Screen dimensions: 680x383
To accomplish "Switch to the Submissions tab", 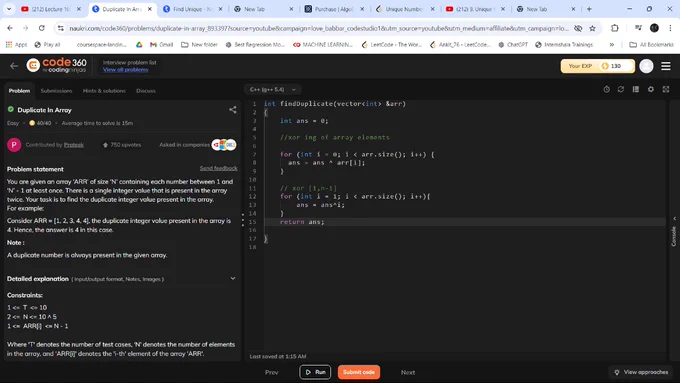I will click(56, 91).
